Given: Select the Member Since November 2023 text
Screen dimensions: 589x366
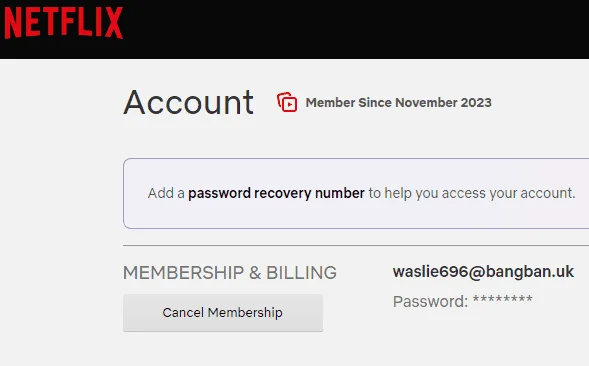Looking at the screenshot, I should 399,103.
